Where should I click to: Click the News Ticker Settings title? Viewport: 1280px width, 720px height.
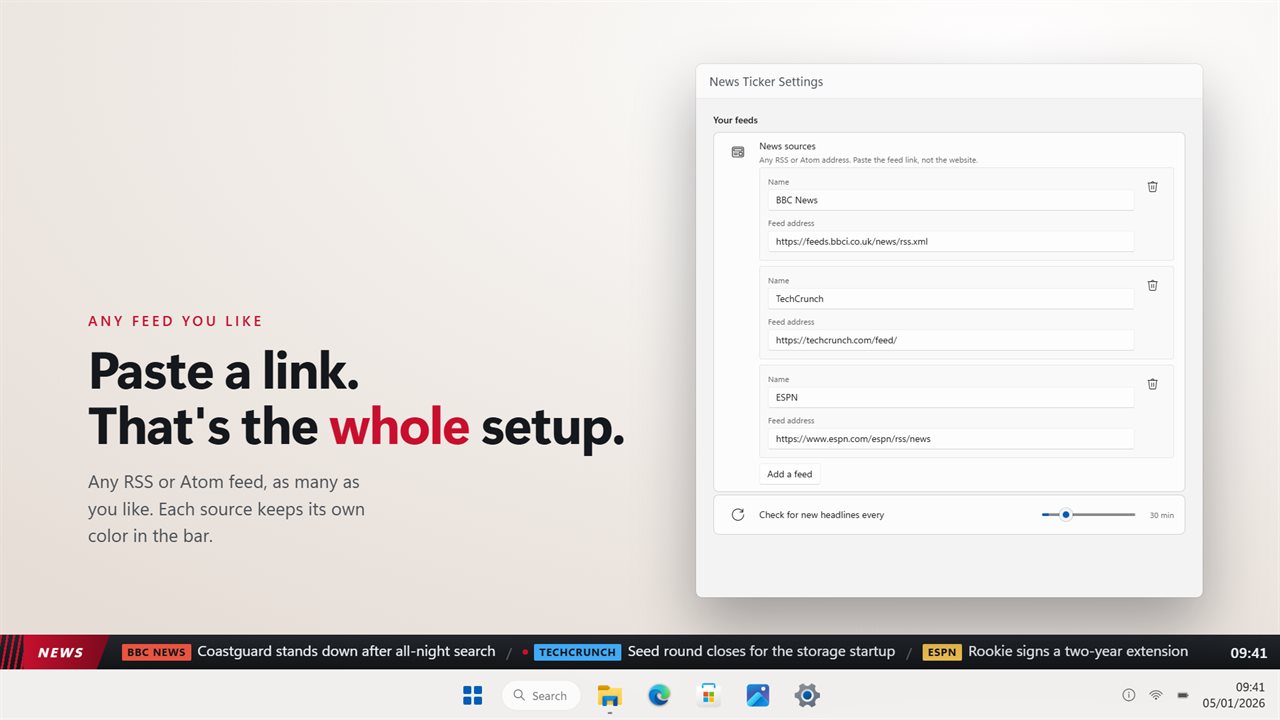coord(766,82)
